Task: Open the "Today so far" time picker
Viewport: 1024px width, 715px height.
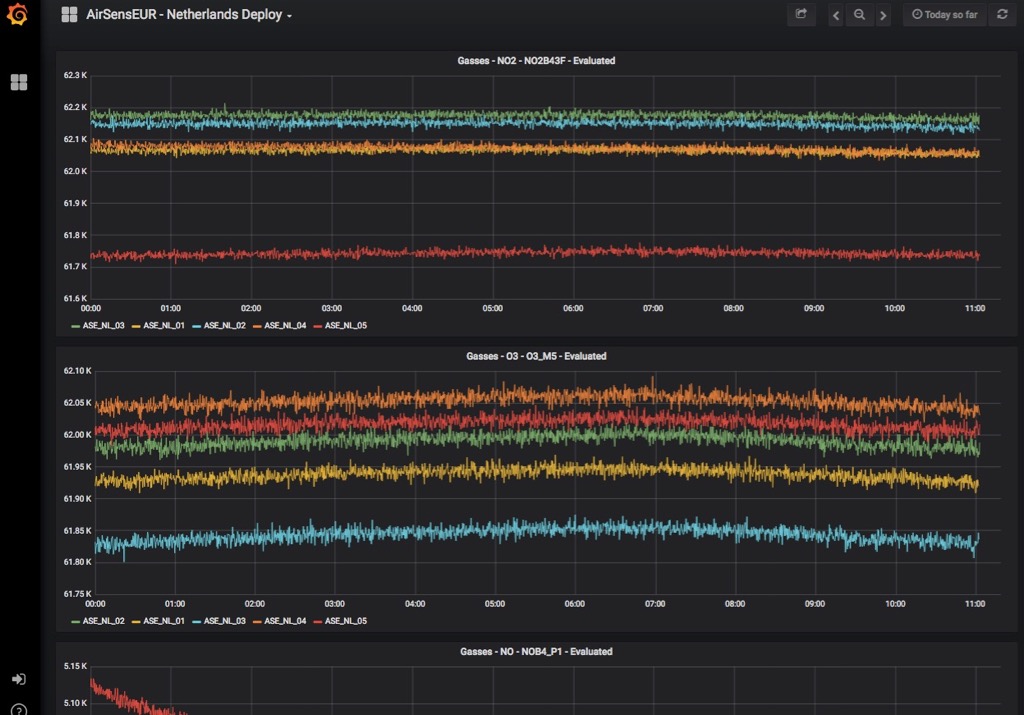Action: (944, 14)
